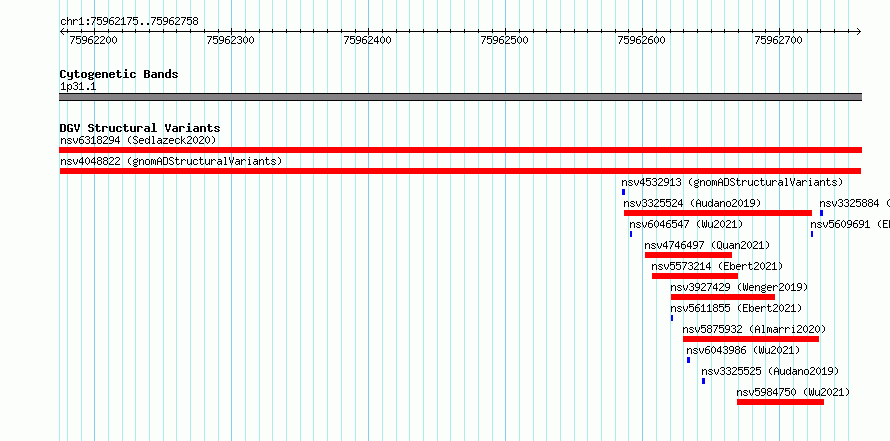Open the nsv4048822 (gnomADStructuralVariants) label
The width and height of the screenshot is (890, 441).
point(171,161)
